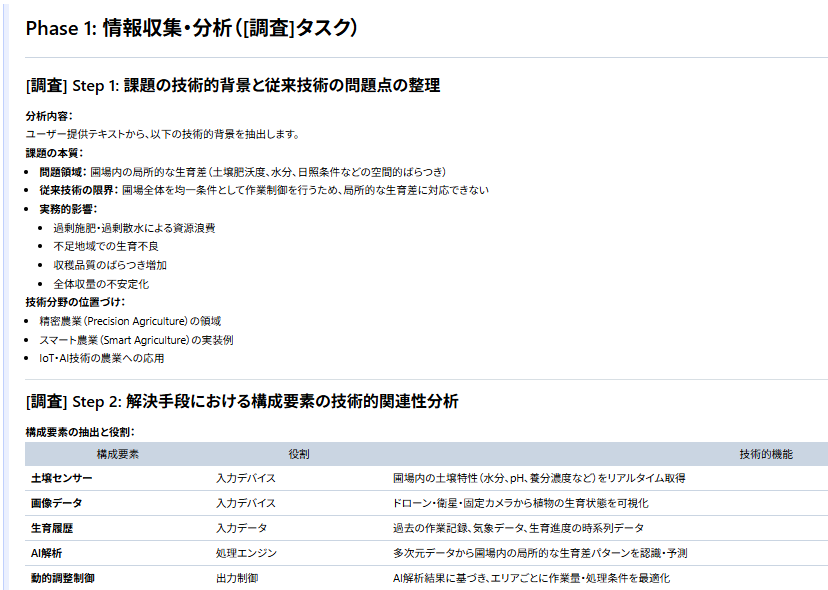Screen dimensions: 828x590
Task: Click the 処理エンジン role cell
Action: point(246,553)
